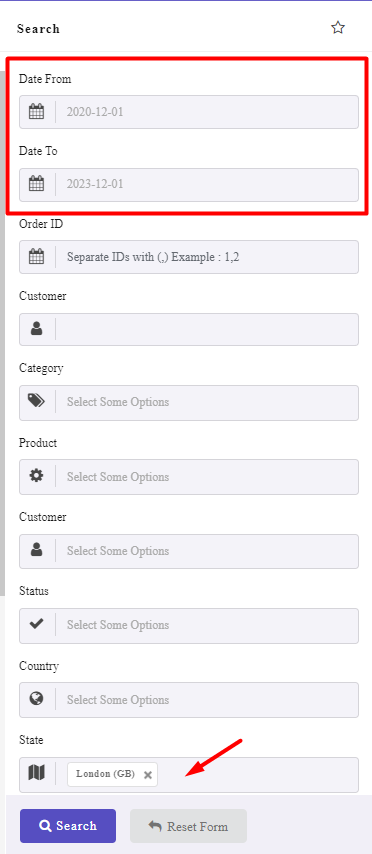Open the second Customer select dropdown

coord(207,551)
